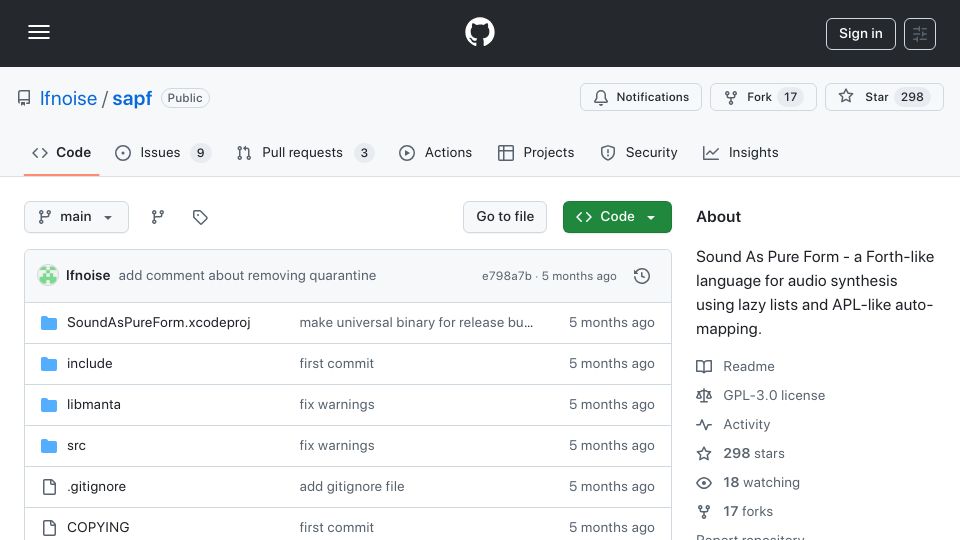Open 'make universal binary for release' commit message
This screenshot has height=540, width=960.
click(416, 323)
